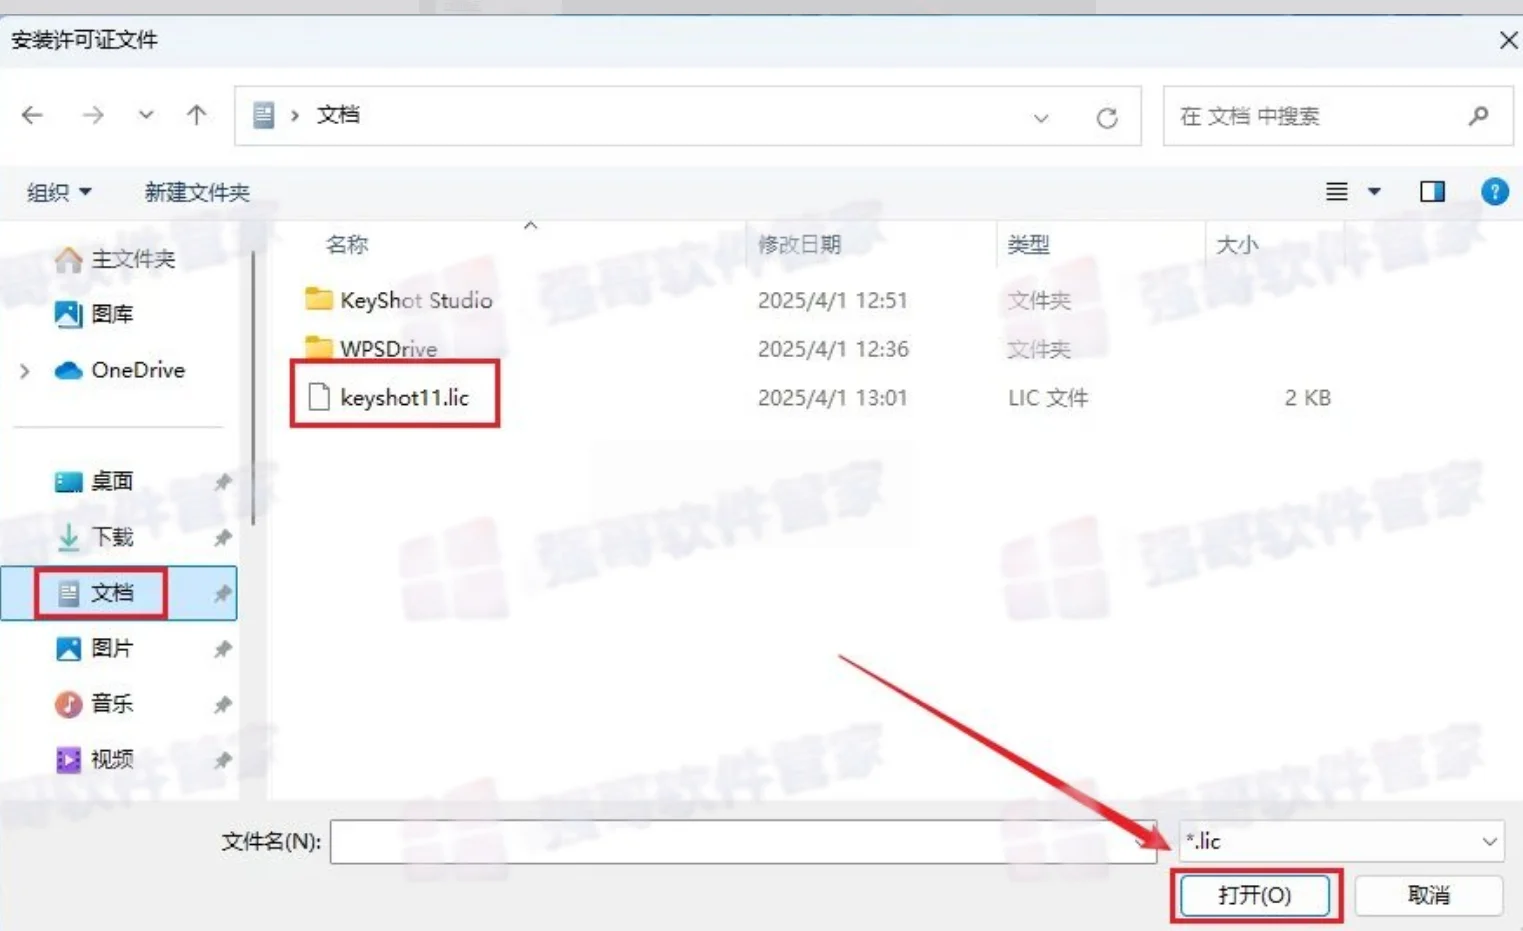
Task: Click the 打开(O) button
Action: (x=1255, y=895)
